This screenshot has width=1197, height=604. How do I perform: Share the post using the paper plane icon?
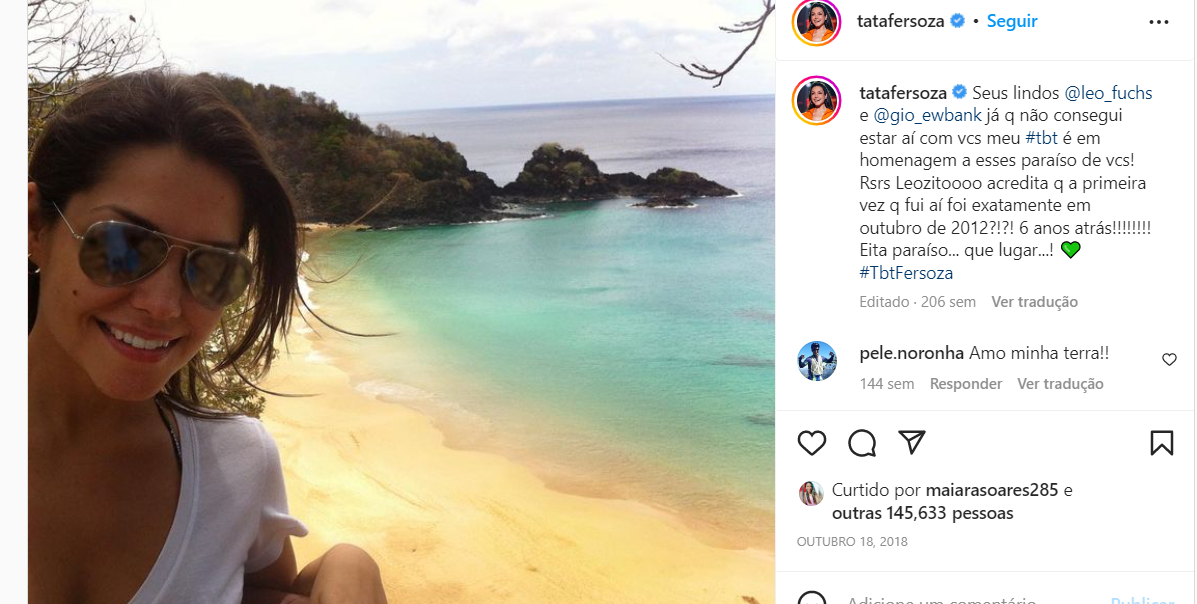coord(911,442)
